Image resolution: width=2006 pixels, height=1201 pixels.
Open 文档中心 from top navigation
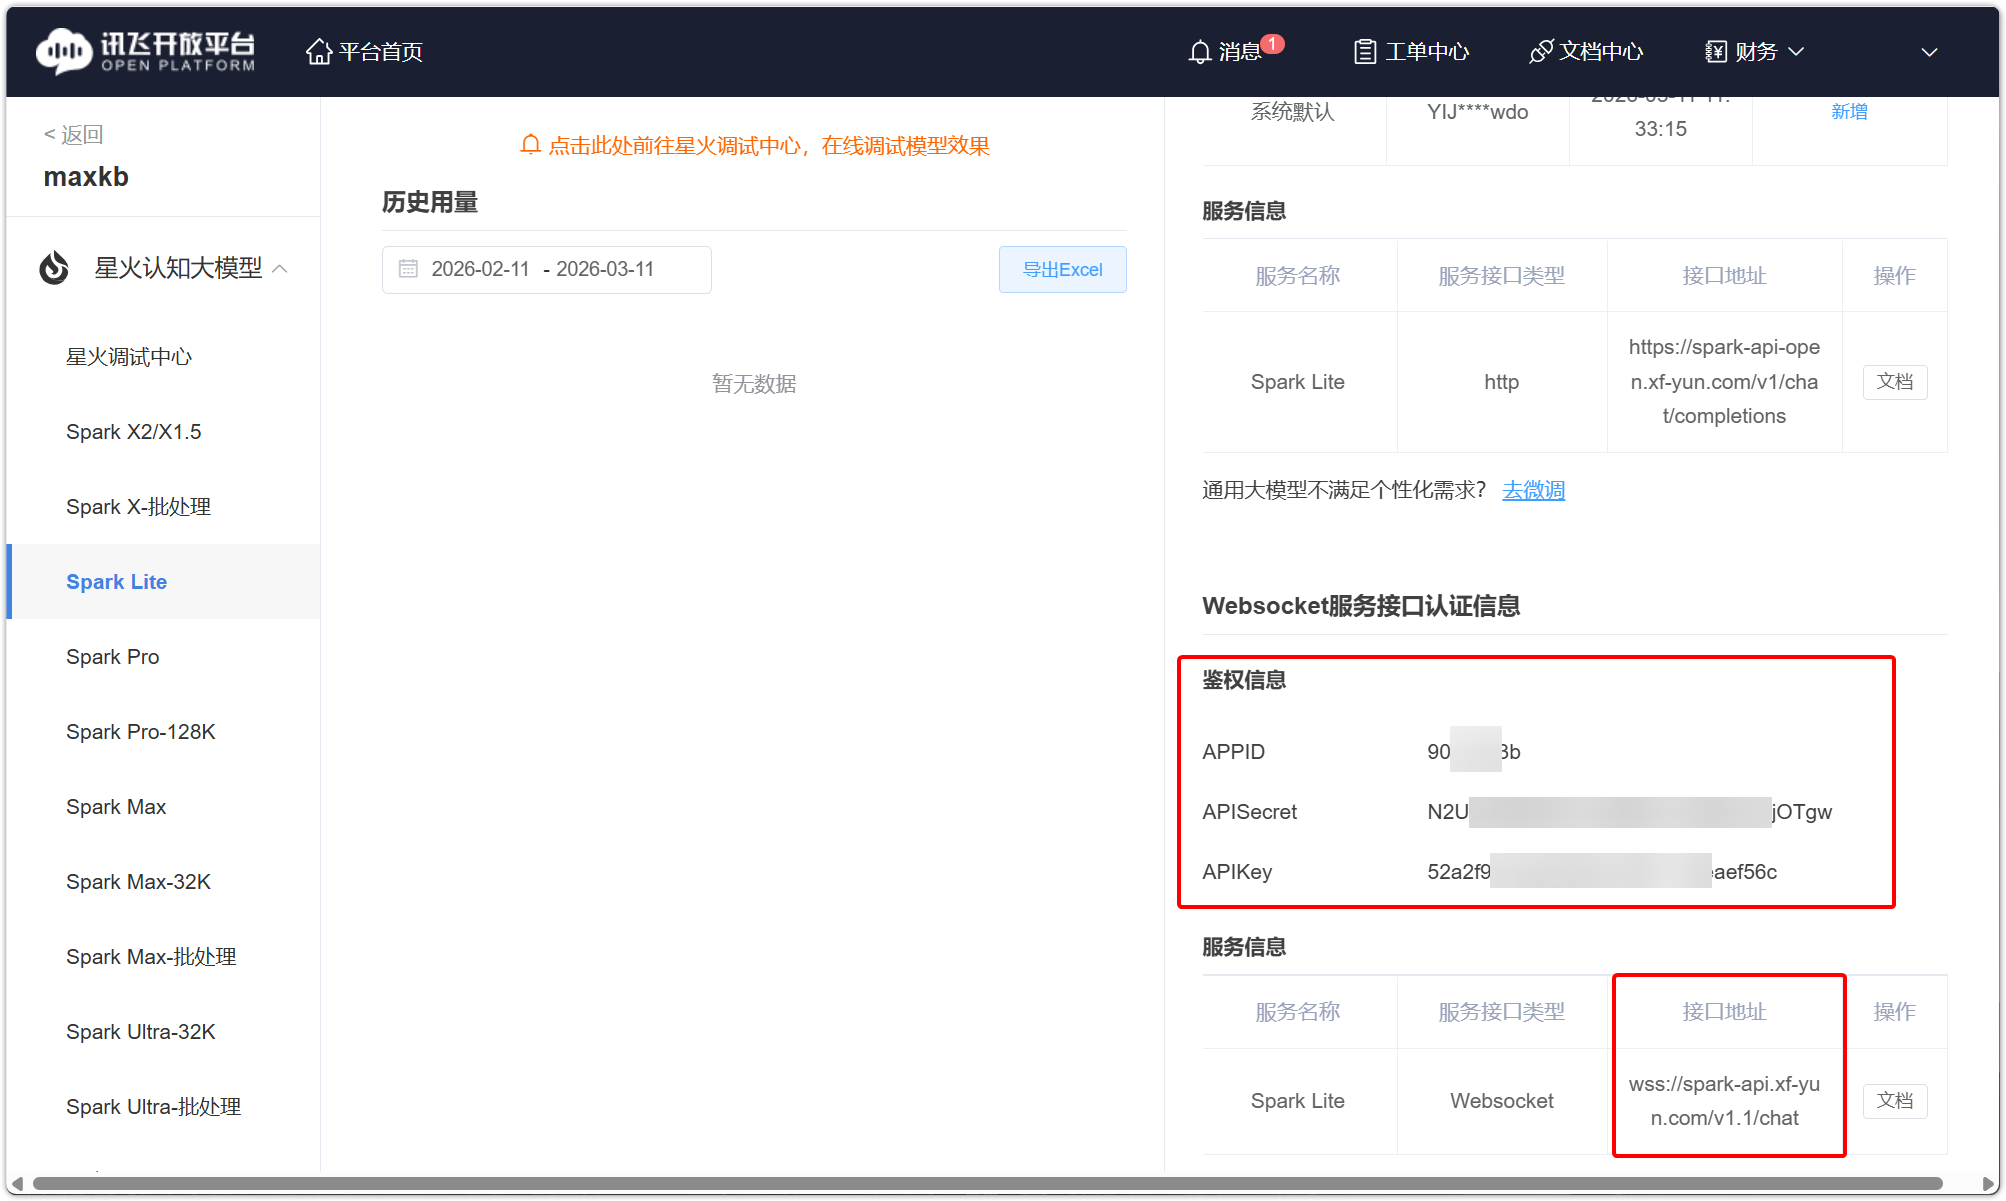pyautogui.click(x=1585, y=51)
